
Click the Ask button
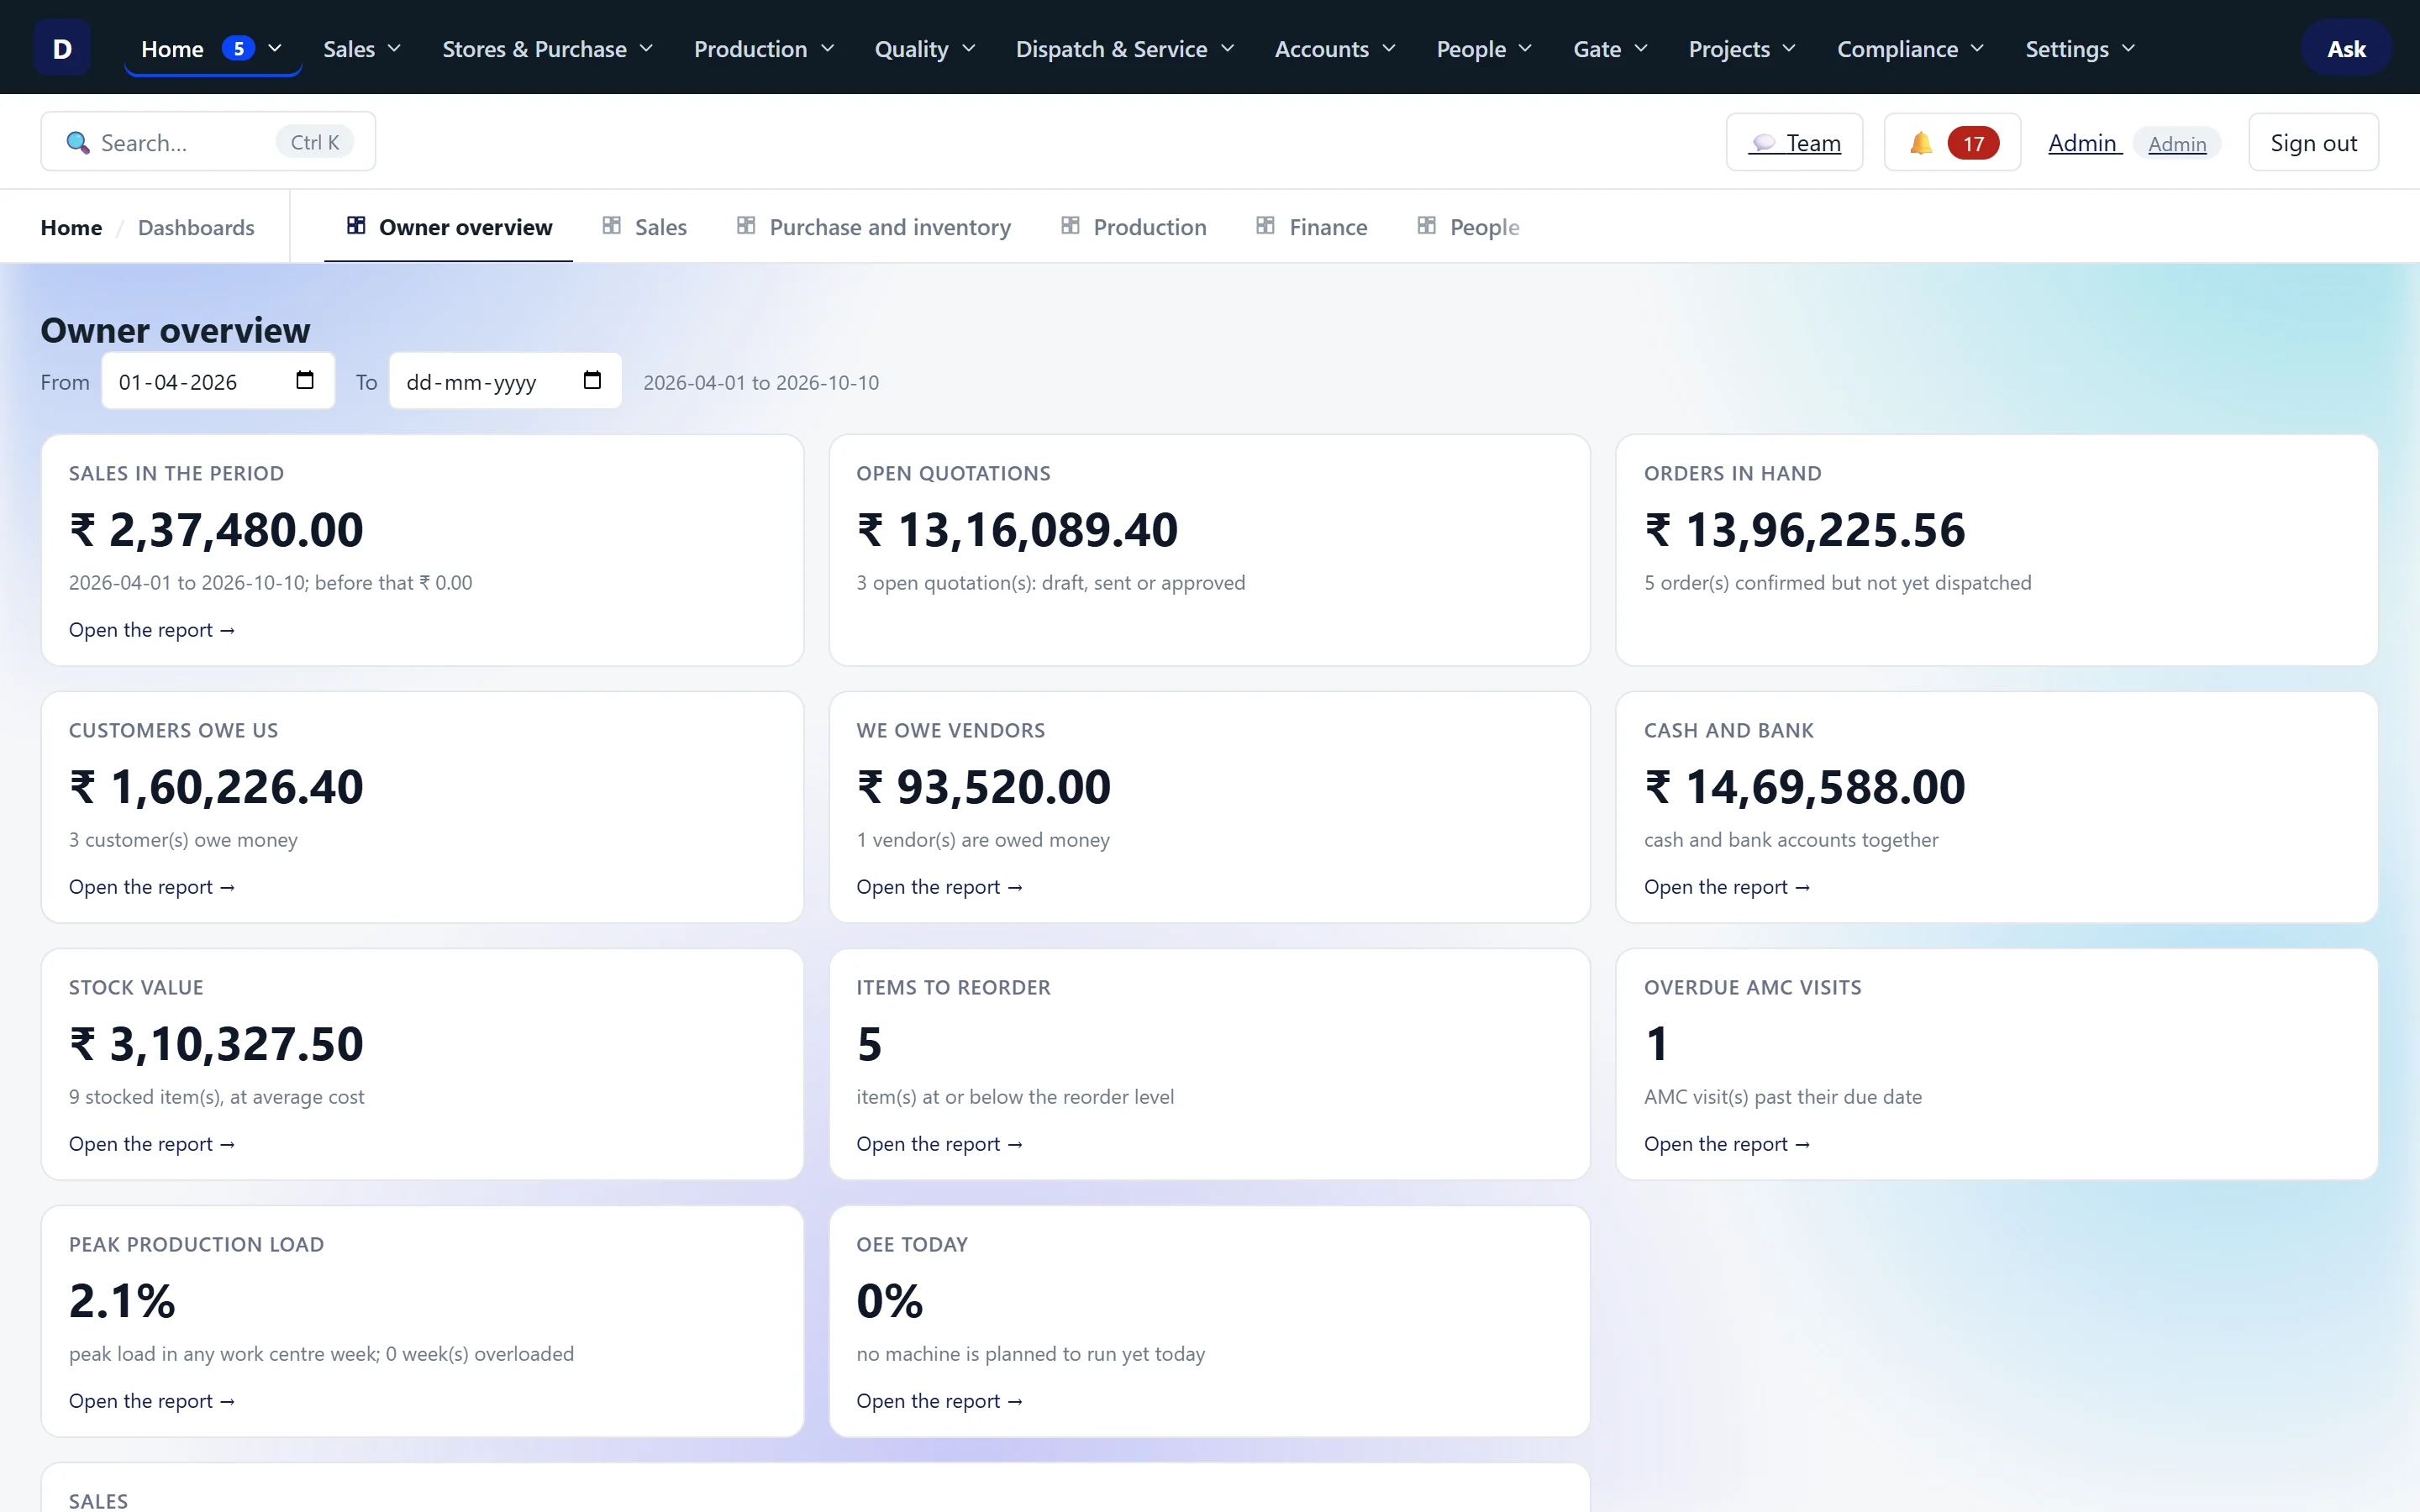tap(2346, 48)
